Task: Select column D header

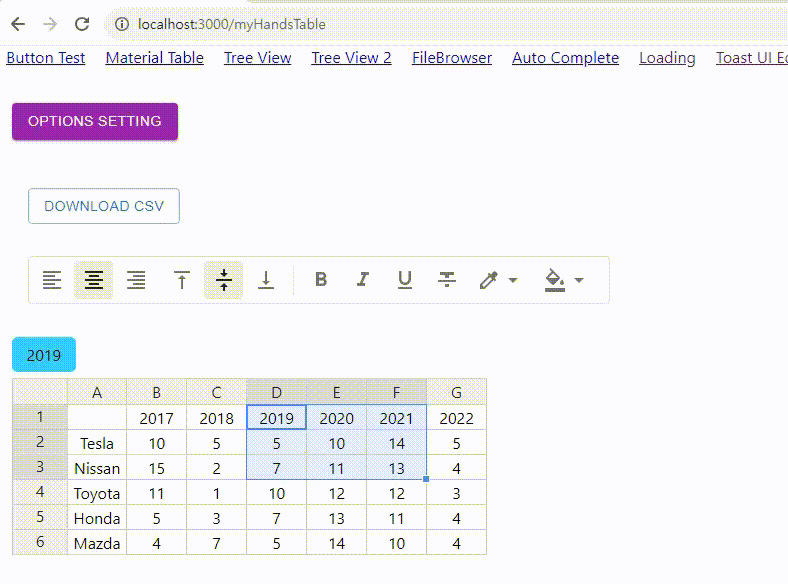Action: tap(276, 392)
